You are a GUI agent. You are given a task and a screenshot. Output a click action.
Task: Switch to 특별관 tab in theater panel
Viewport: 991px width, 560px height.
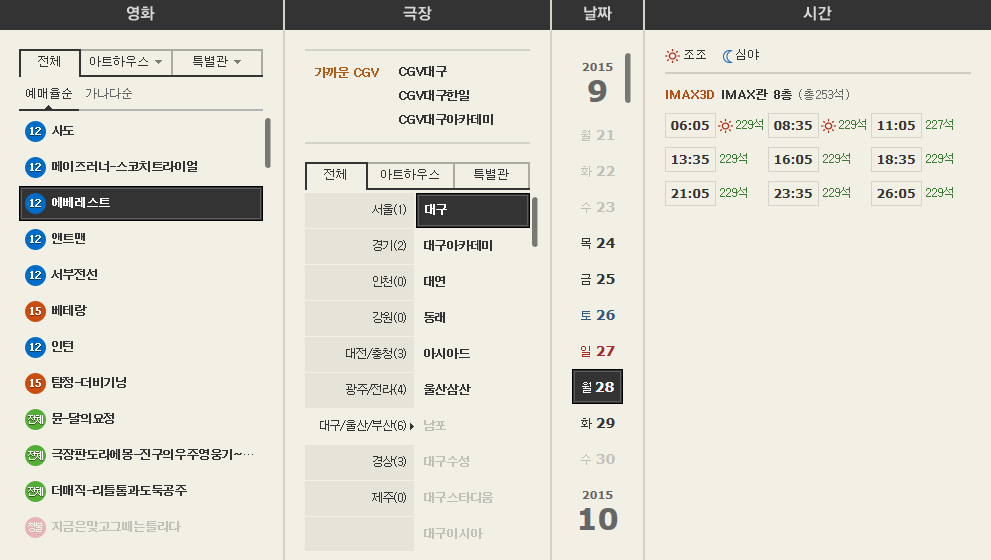click(491, 175)
